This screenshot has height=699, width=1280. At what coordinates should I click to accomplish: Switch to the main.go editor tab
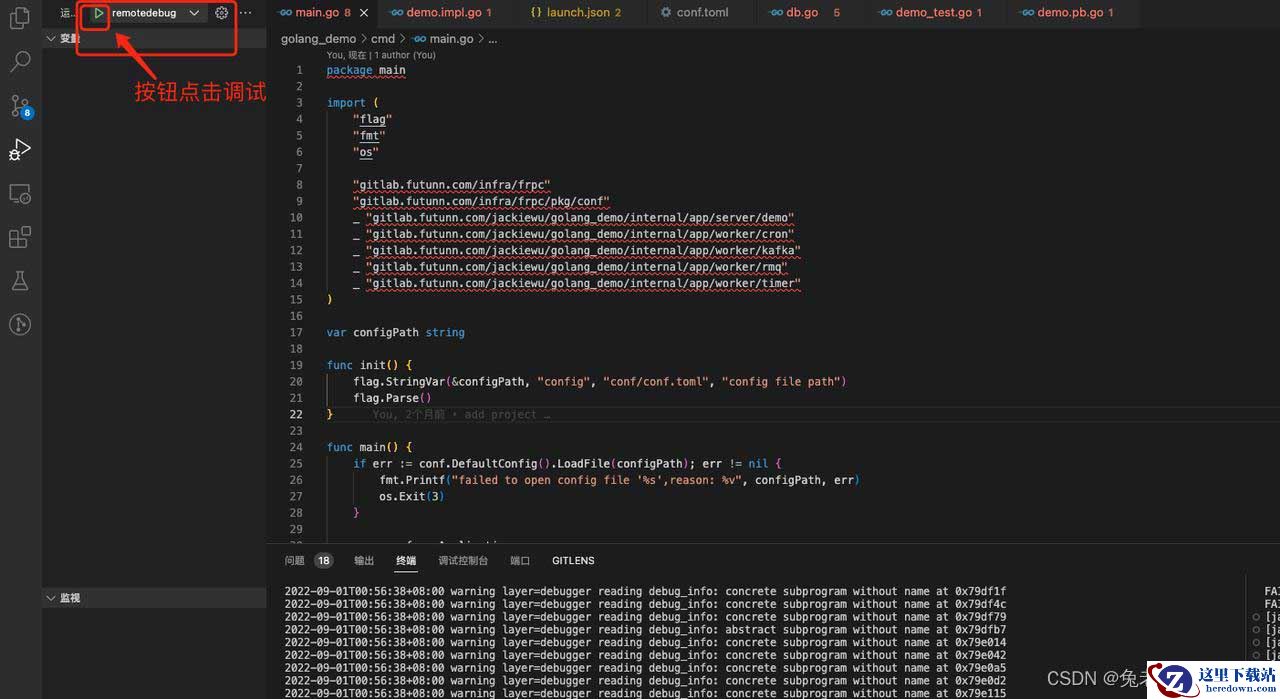pos(315,13)
